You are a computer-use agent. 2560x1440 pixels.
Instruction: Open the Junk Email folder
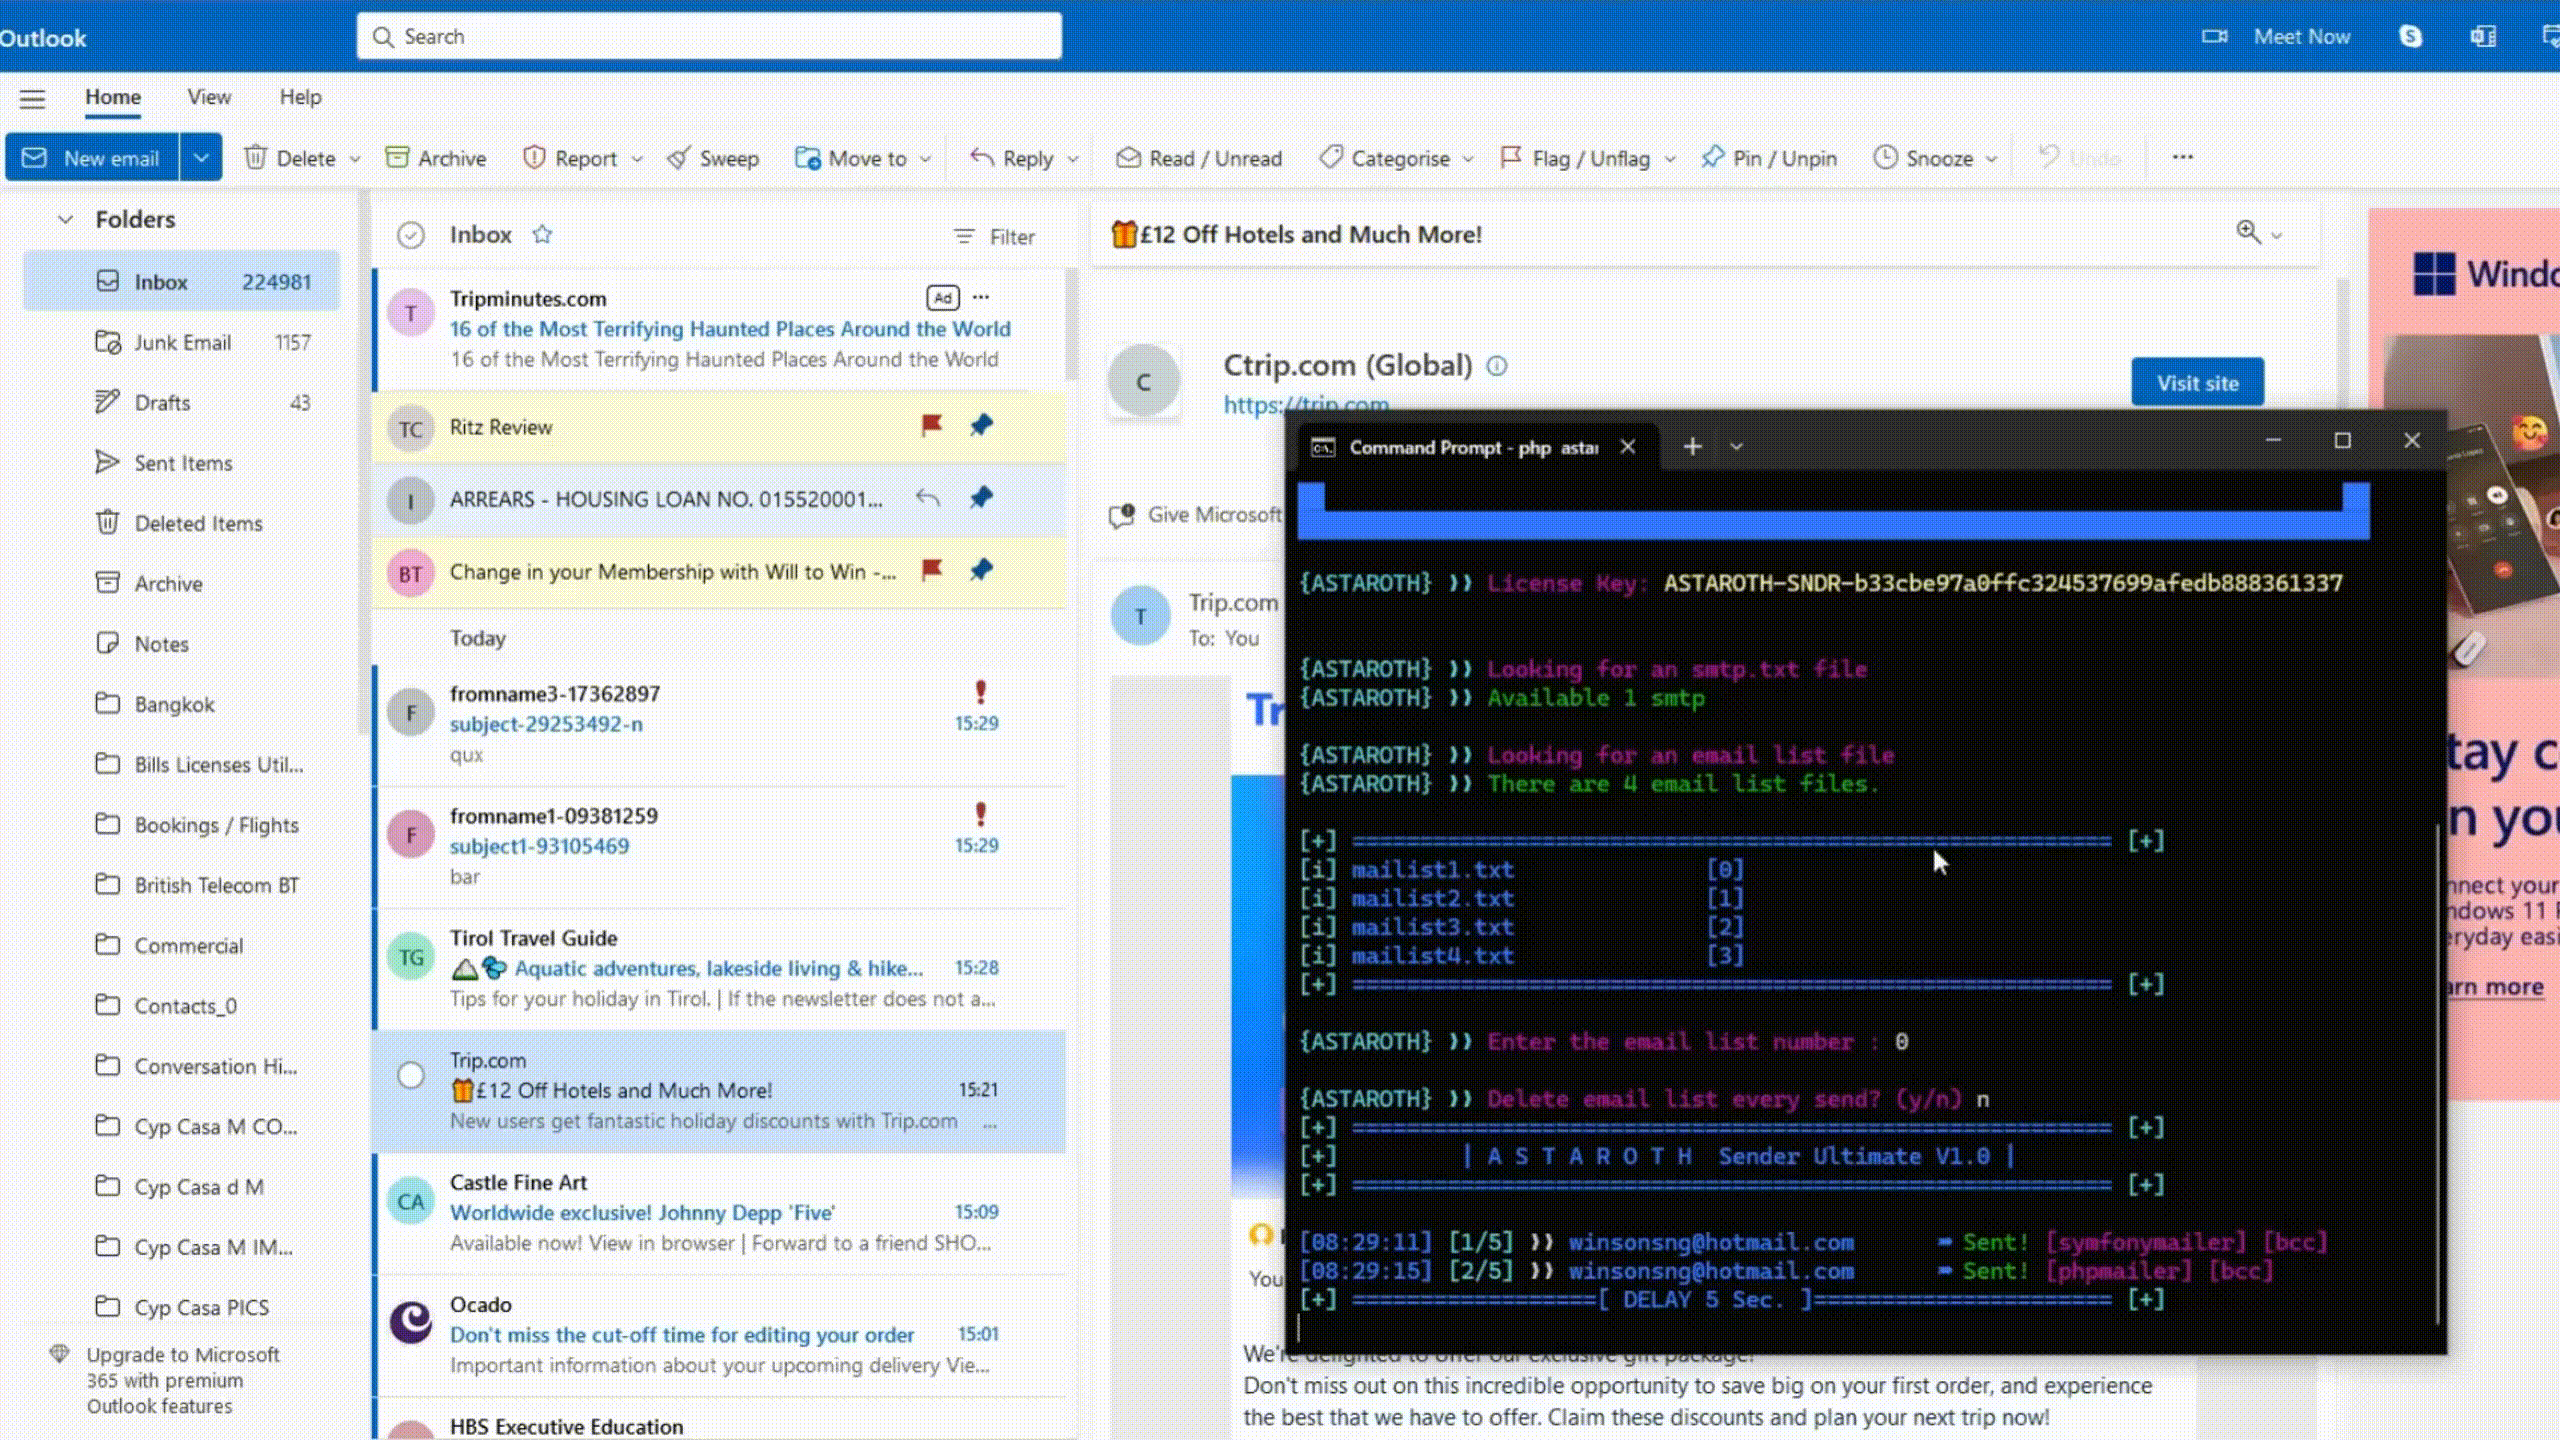[x=182, y=343]
